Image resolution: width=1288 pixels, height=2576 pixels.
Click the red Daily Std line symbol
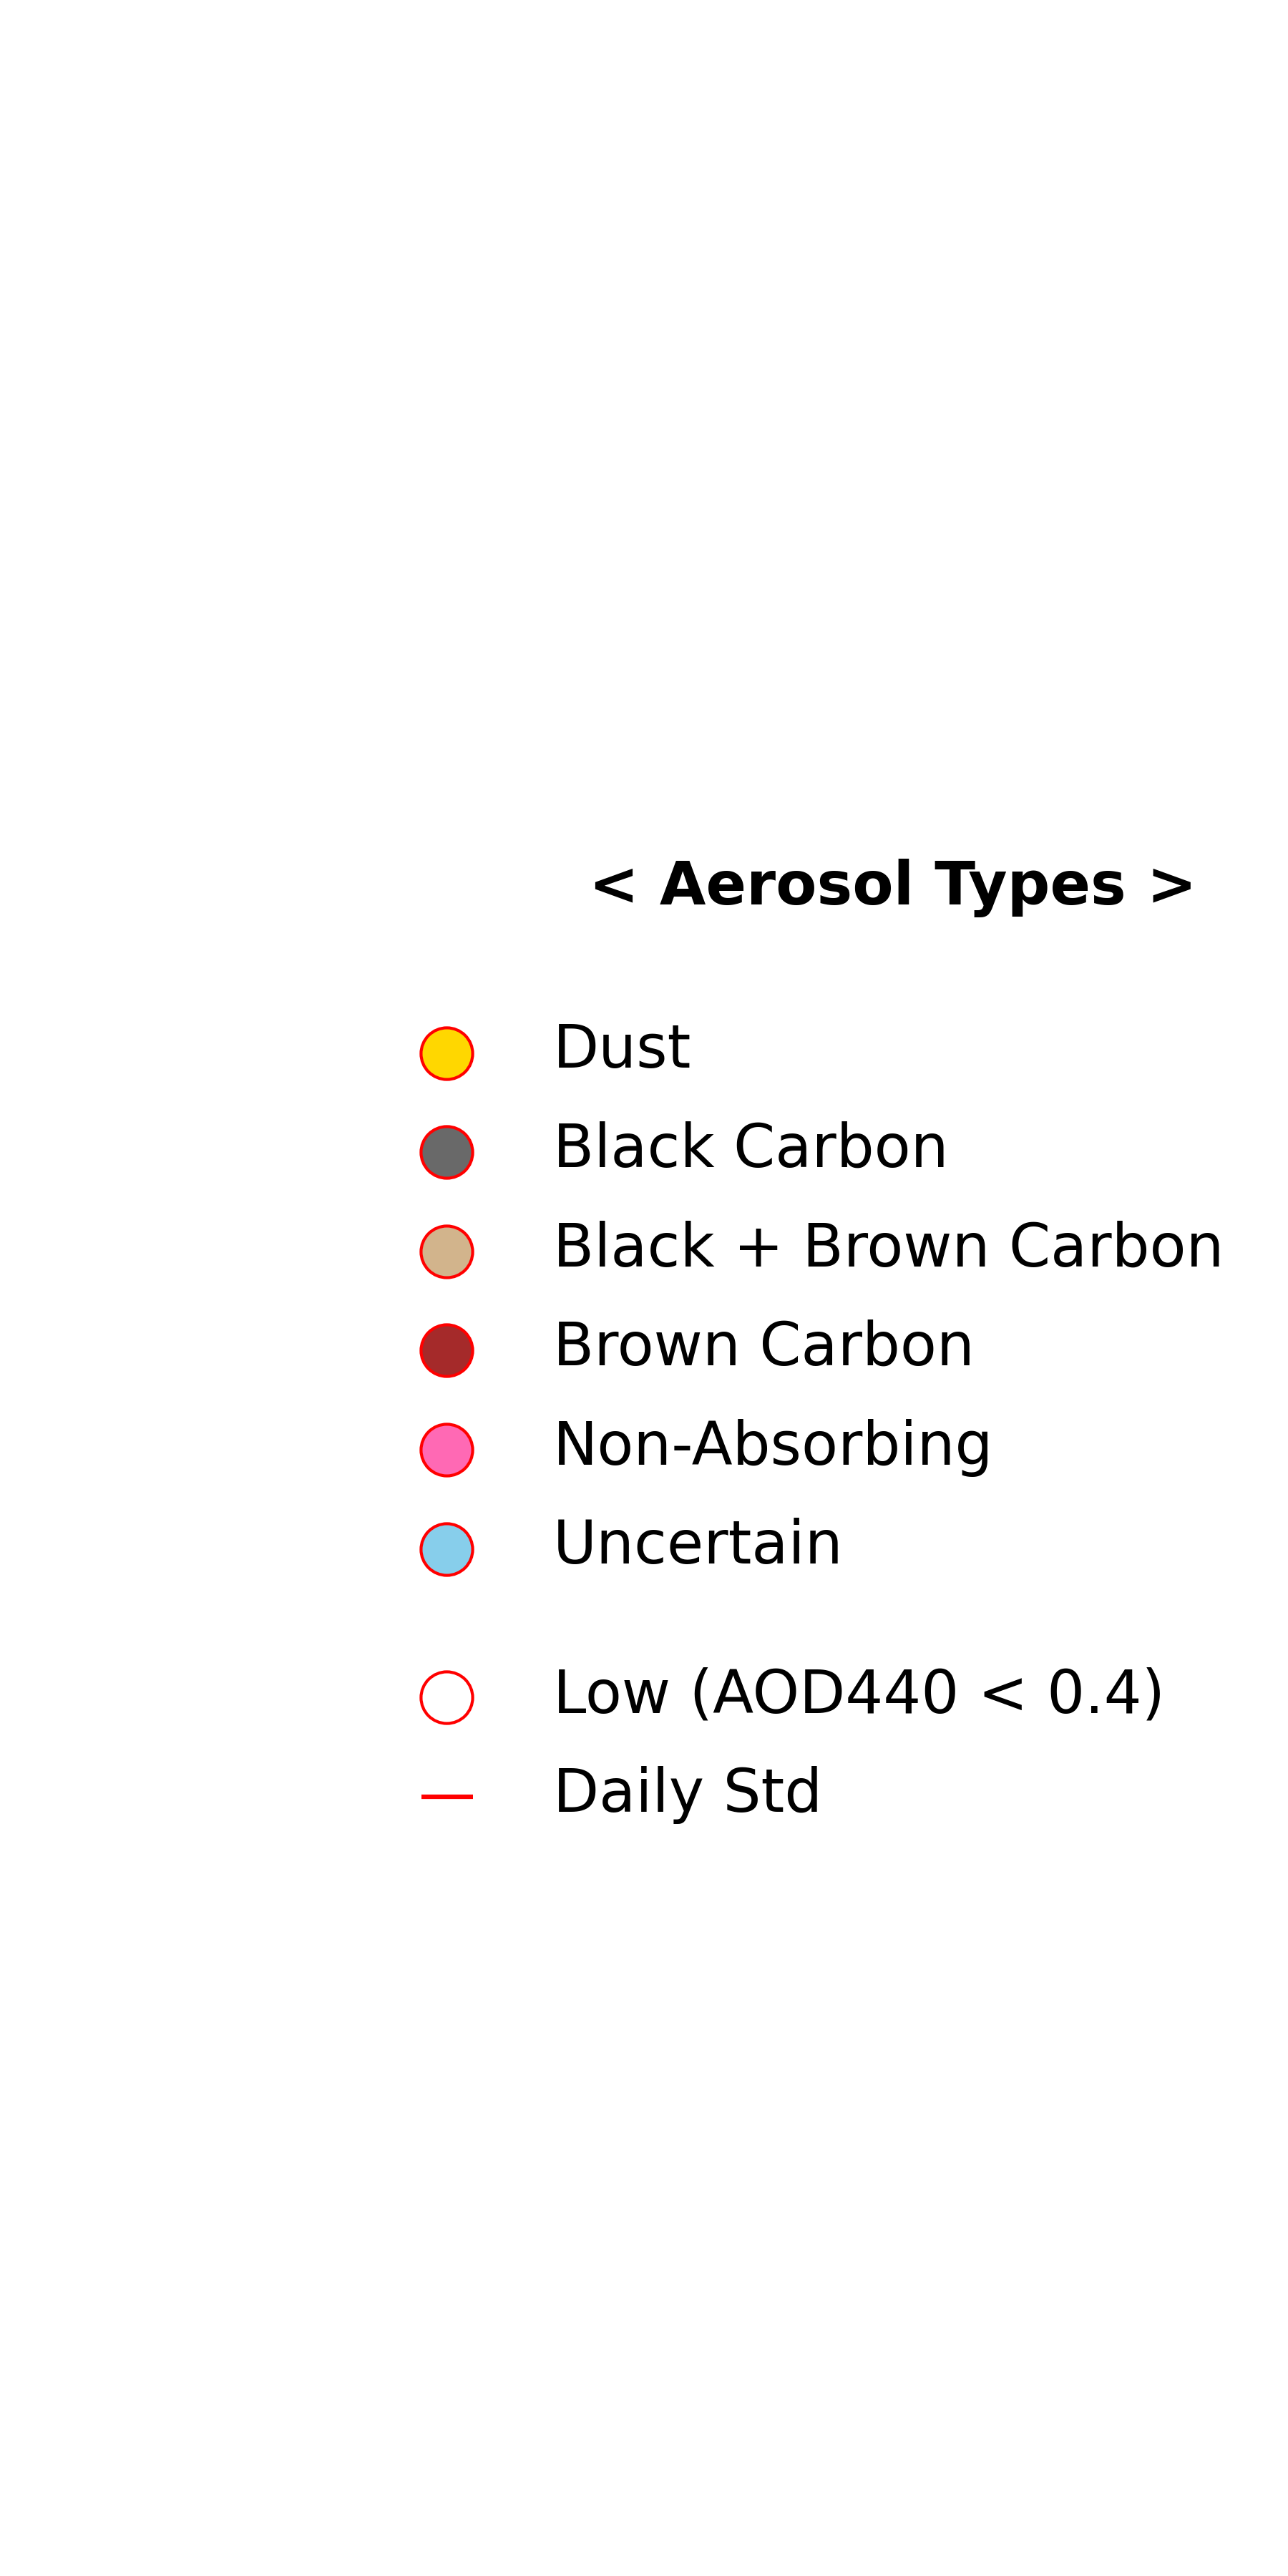click(x=446, y=1796)
